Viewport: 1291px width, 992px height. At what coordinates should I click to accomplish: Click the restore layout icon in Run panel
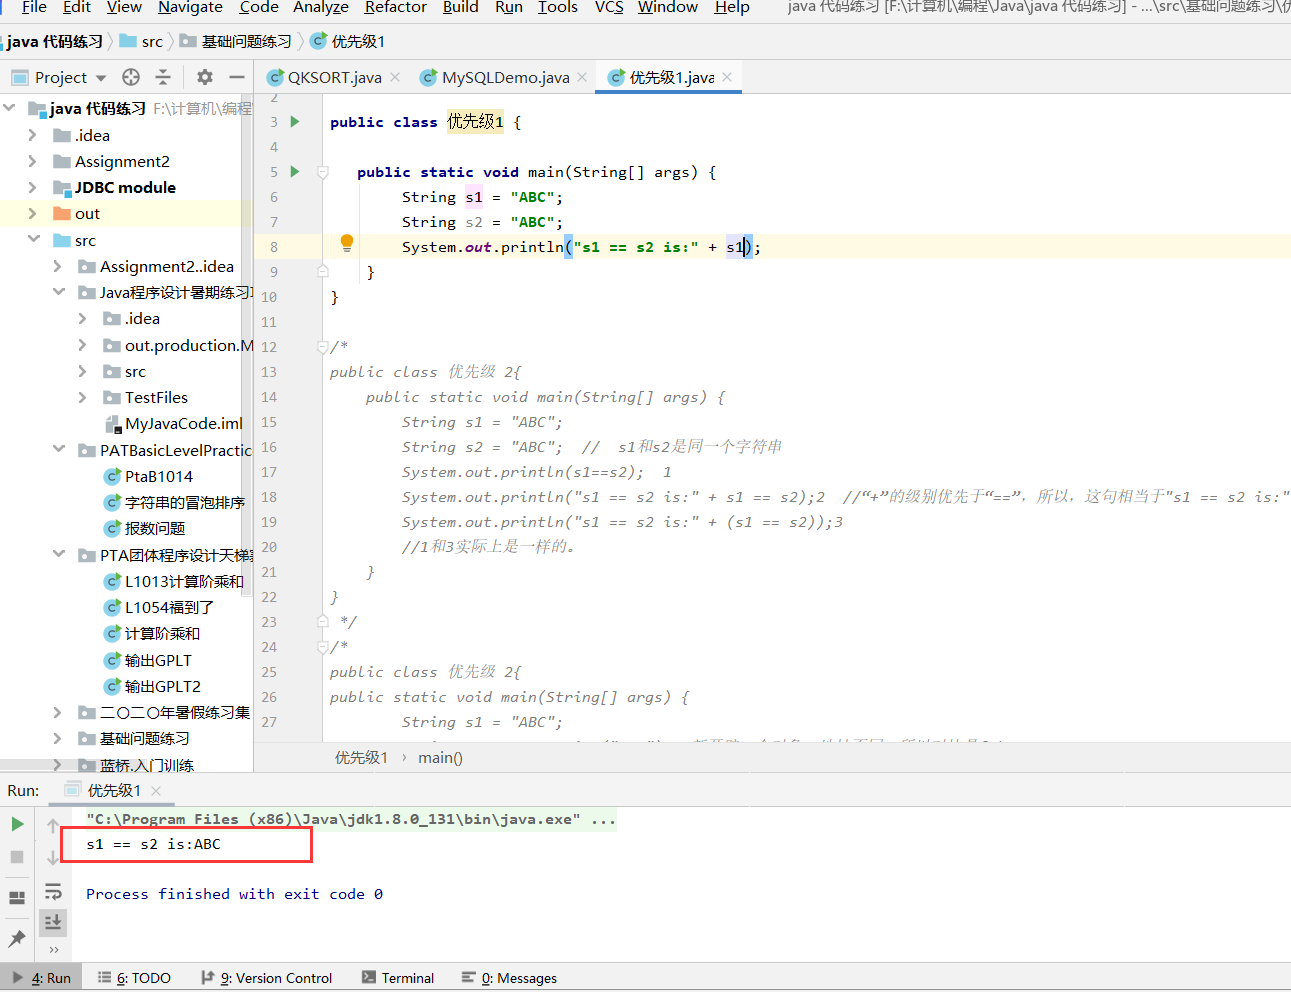(17, 897)
